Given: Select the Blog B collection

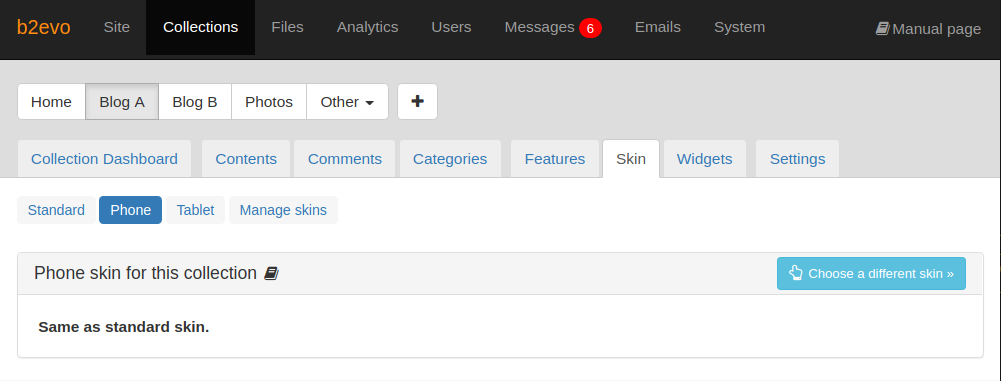Looking at the screenshot, I should coord(195,101).
